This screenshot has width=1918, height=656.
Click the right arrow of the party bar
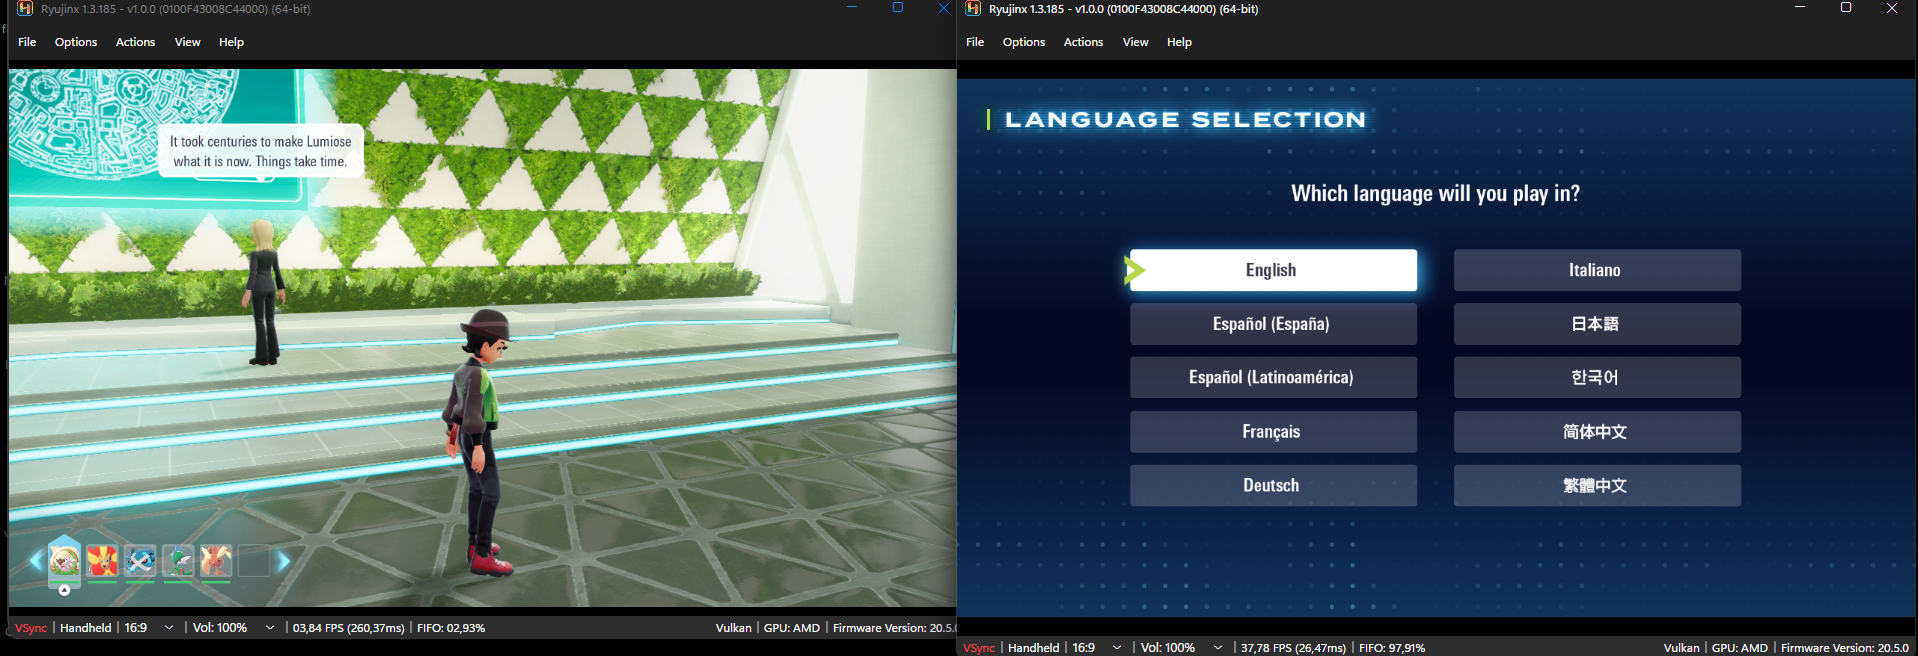[284, 560]
